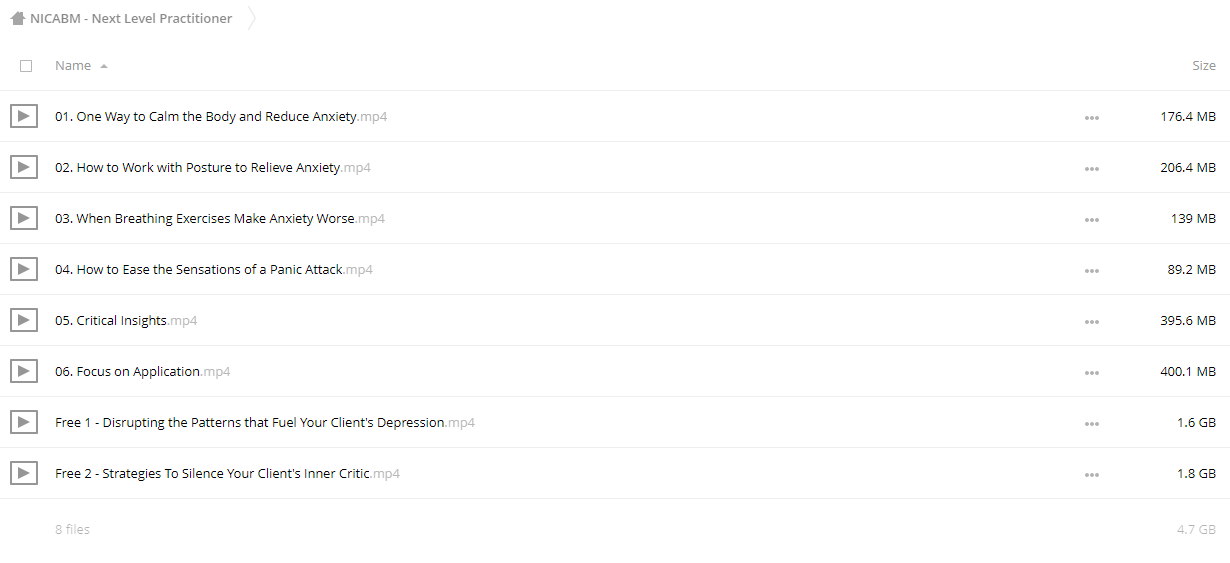Click video icon for Panic Attack file

point(24,269)
